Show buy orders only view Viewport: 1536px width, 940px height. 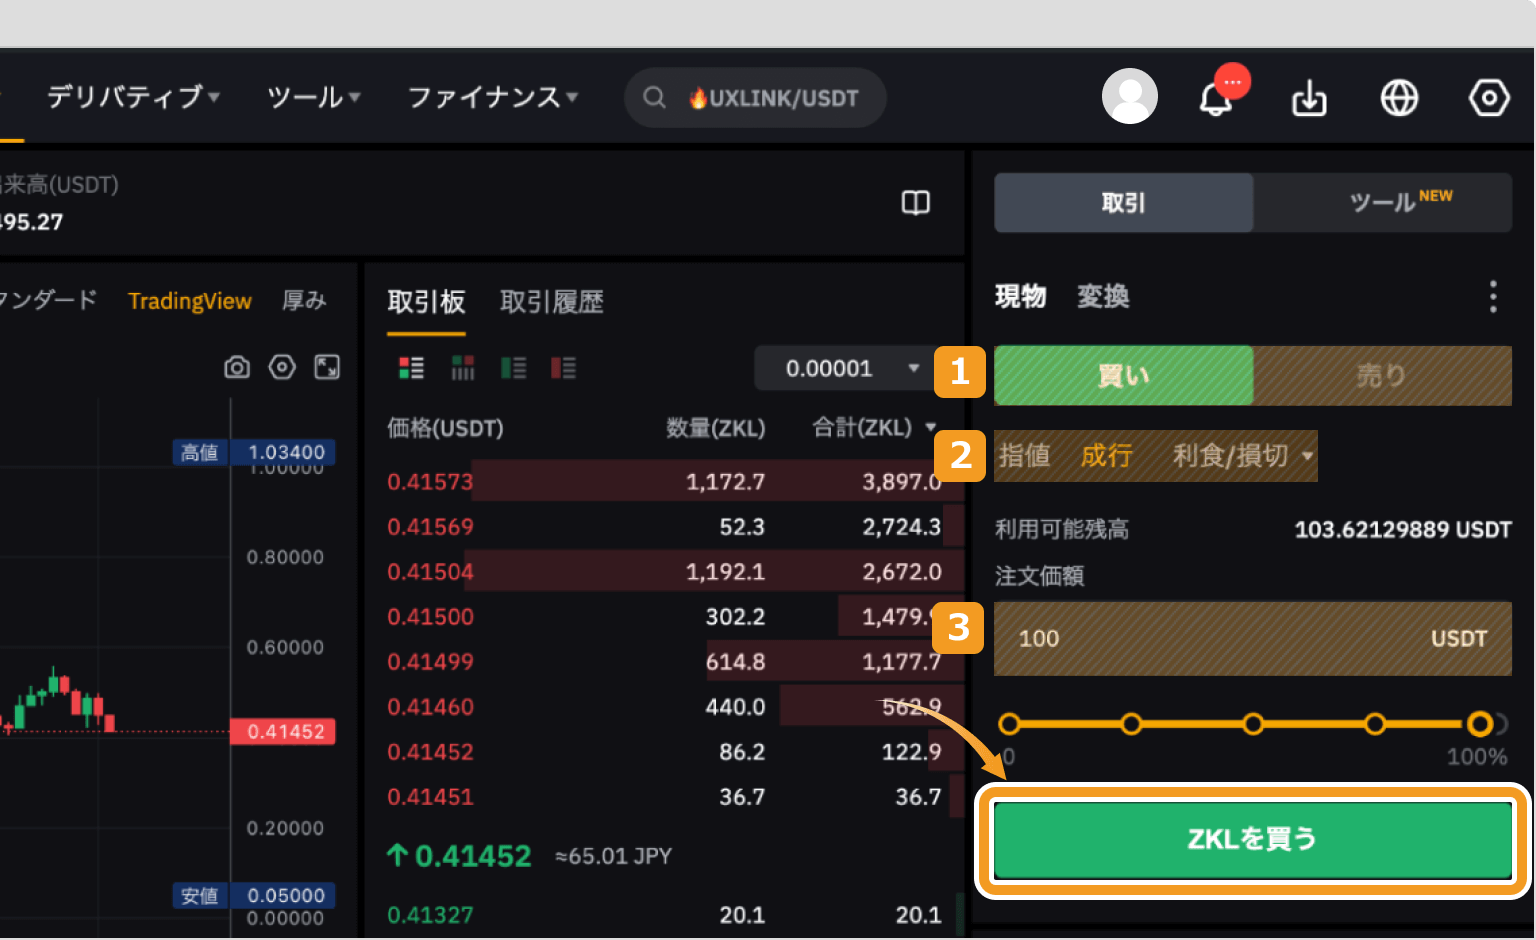(514, 368)
